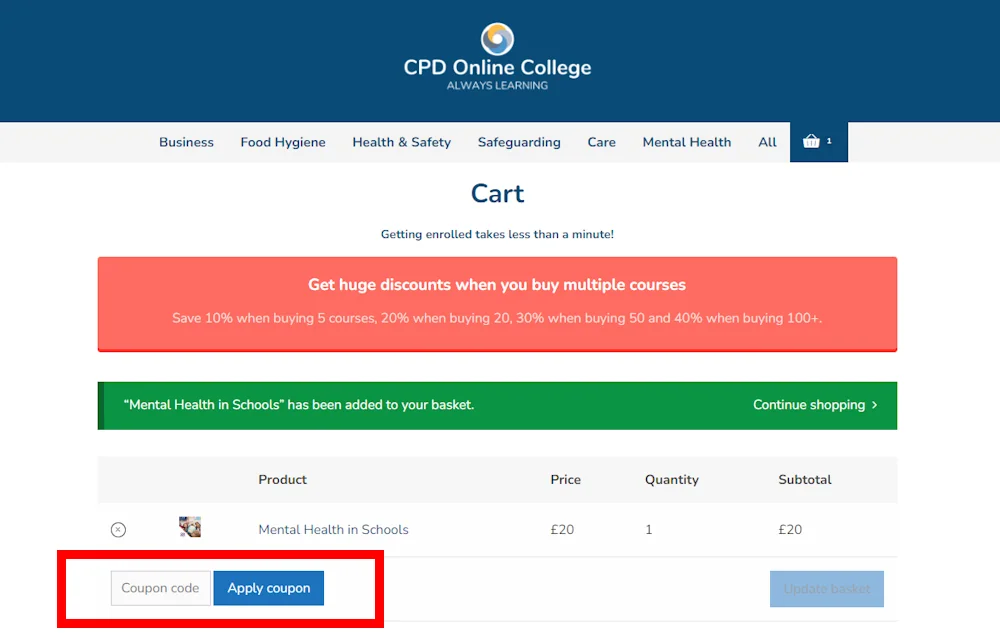Click the Product column header
1000x634 pixels.
283,480
